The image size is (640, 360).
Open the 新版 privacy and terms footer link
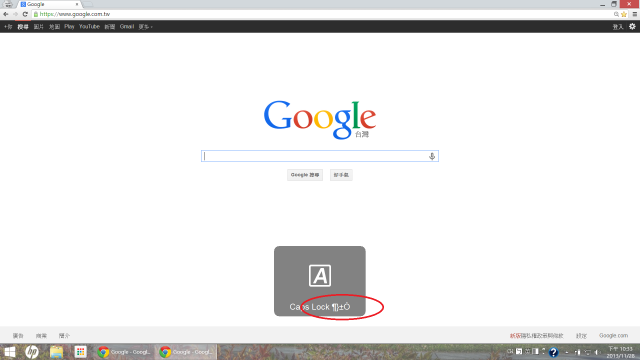coord(536,336)
